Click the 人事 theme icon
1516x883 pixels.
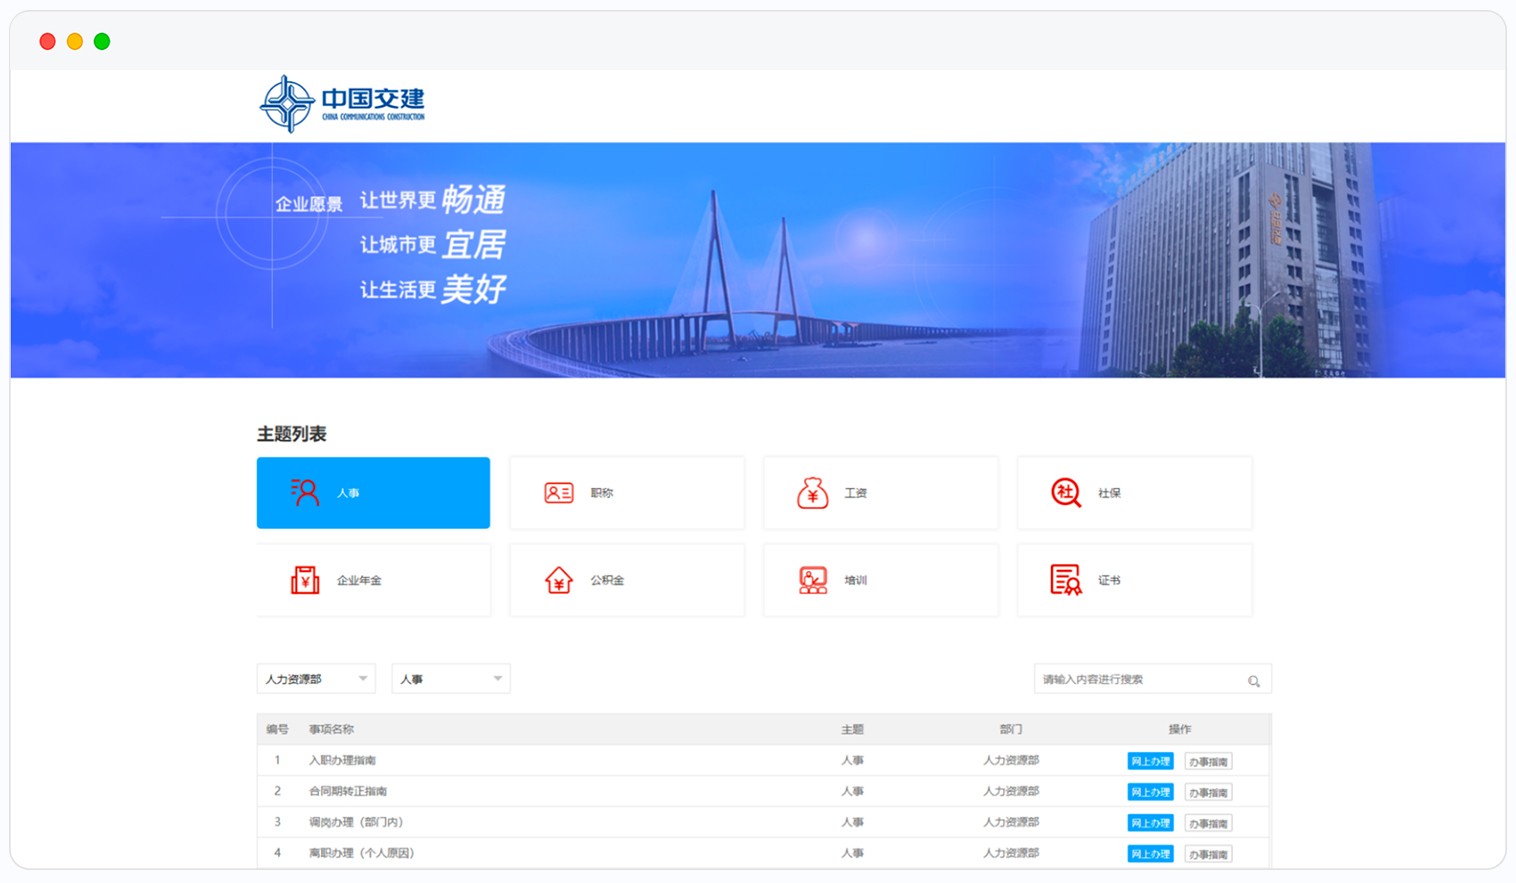point(304,492)
